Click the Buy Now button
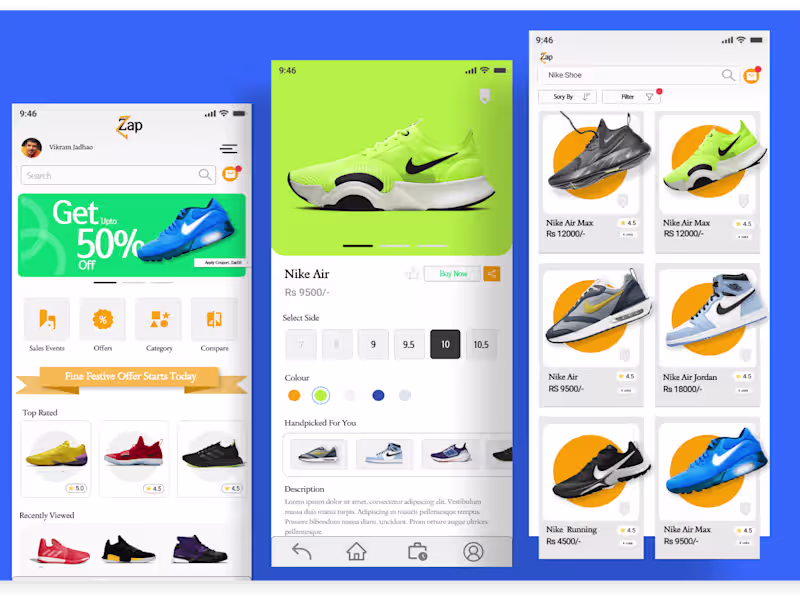Screen dimensions: 800x600 click(453, 274)
